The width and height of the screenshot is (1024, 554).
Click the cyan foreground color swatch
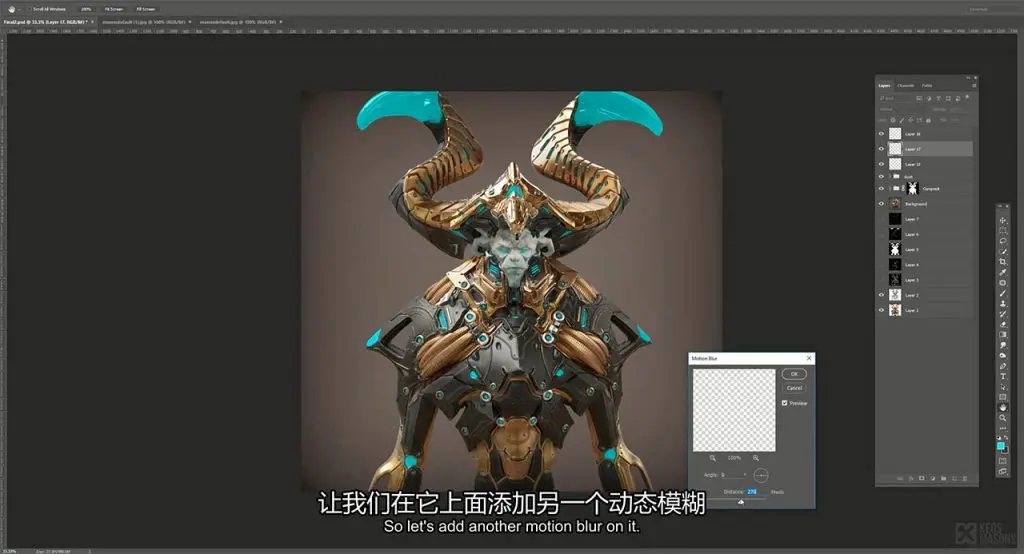coord(1000,446)
